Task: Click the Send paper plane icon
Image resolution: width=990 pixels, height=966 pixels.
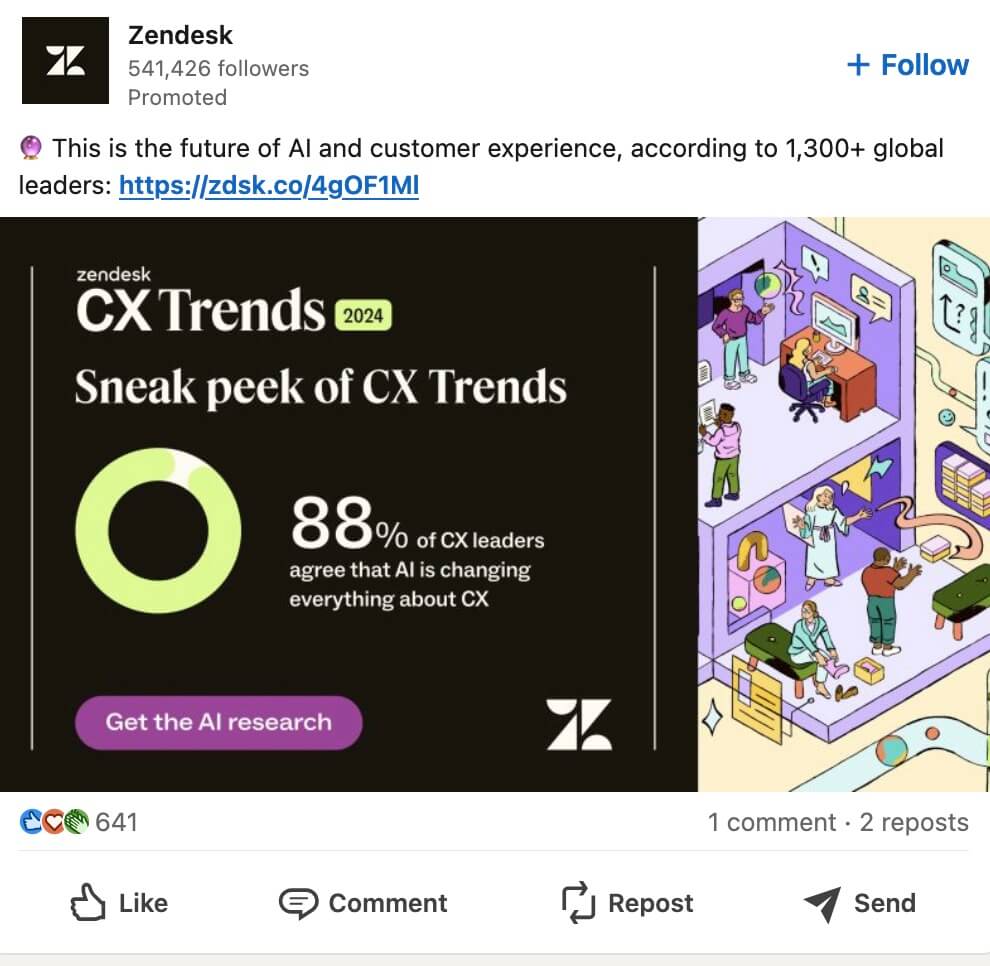Action: point(822,904)
